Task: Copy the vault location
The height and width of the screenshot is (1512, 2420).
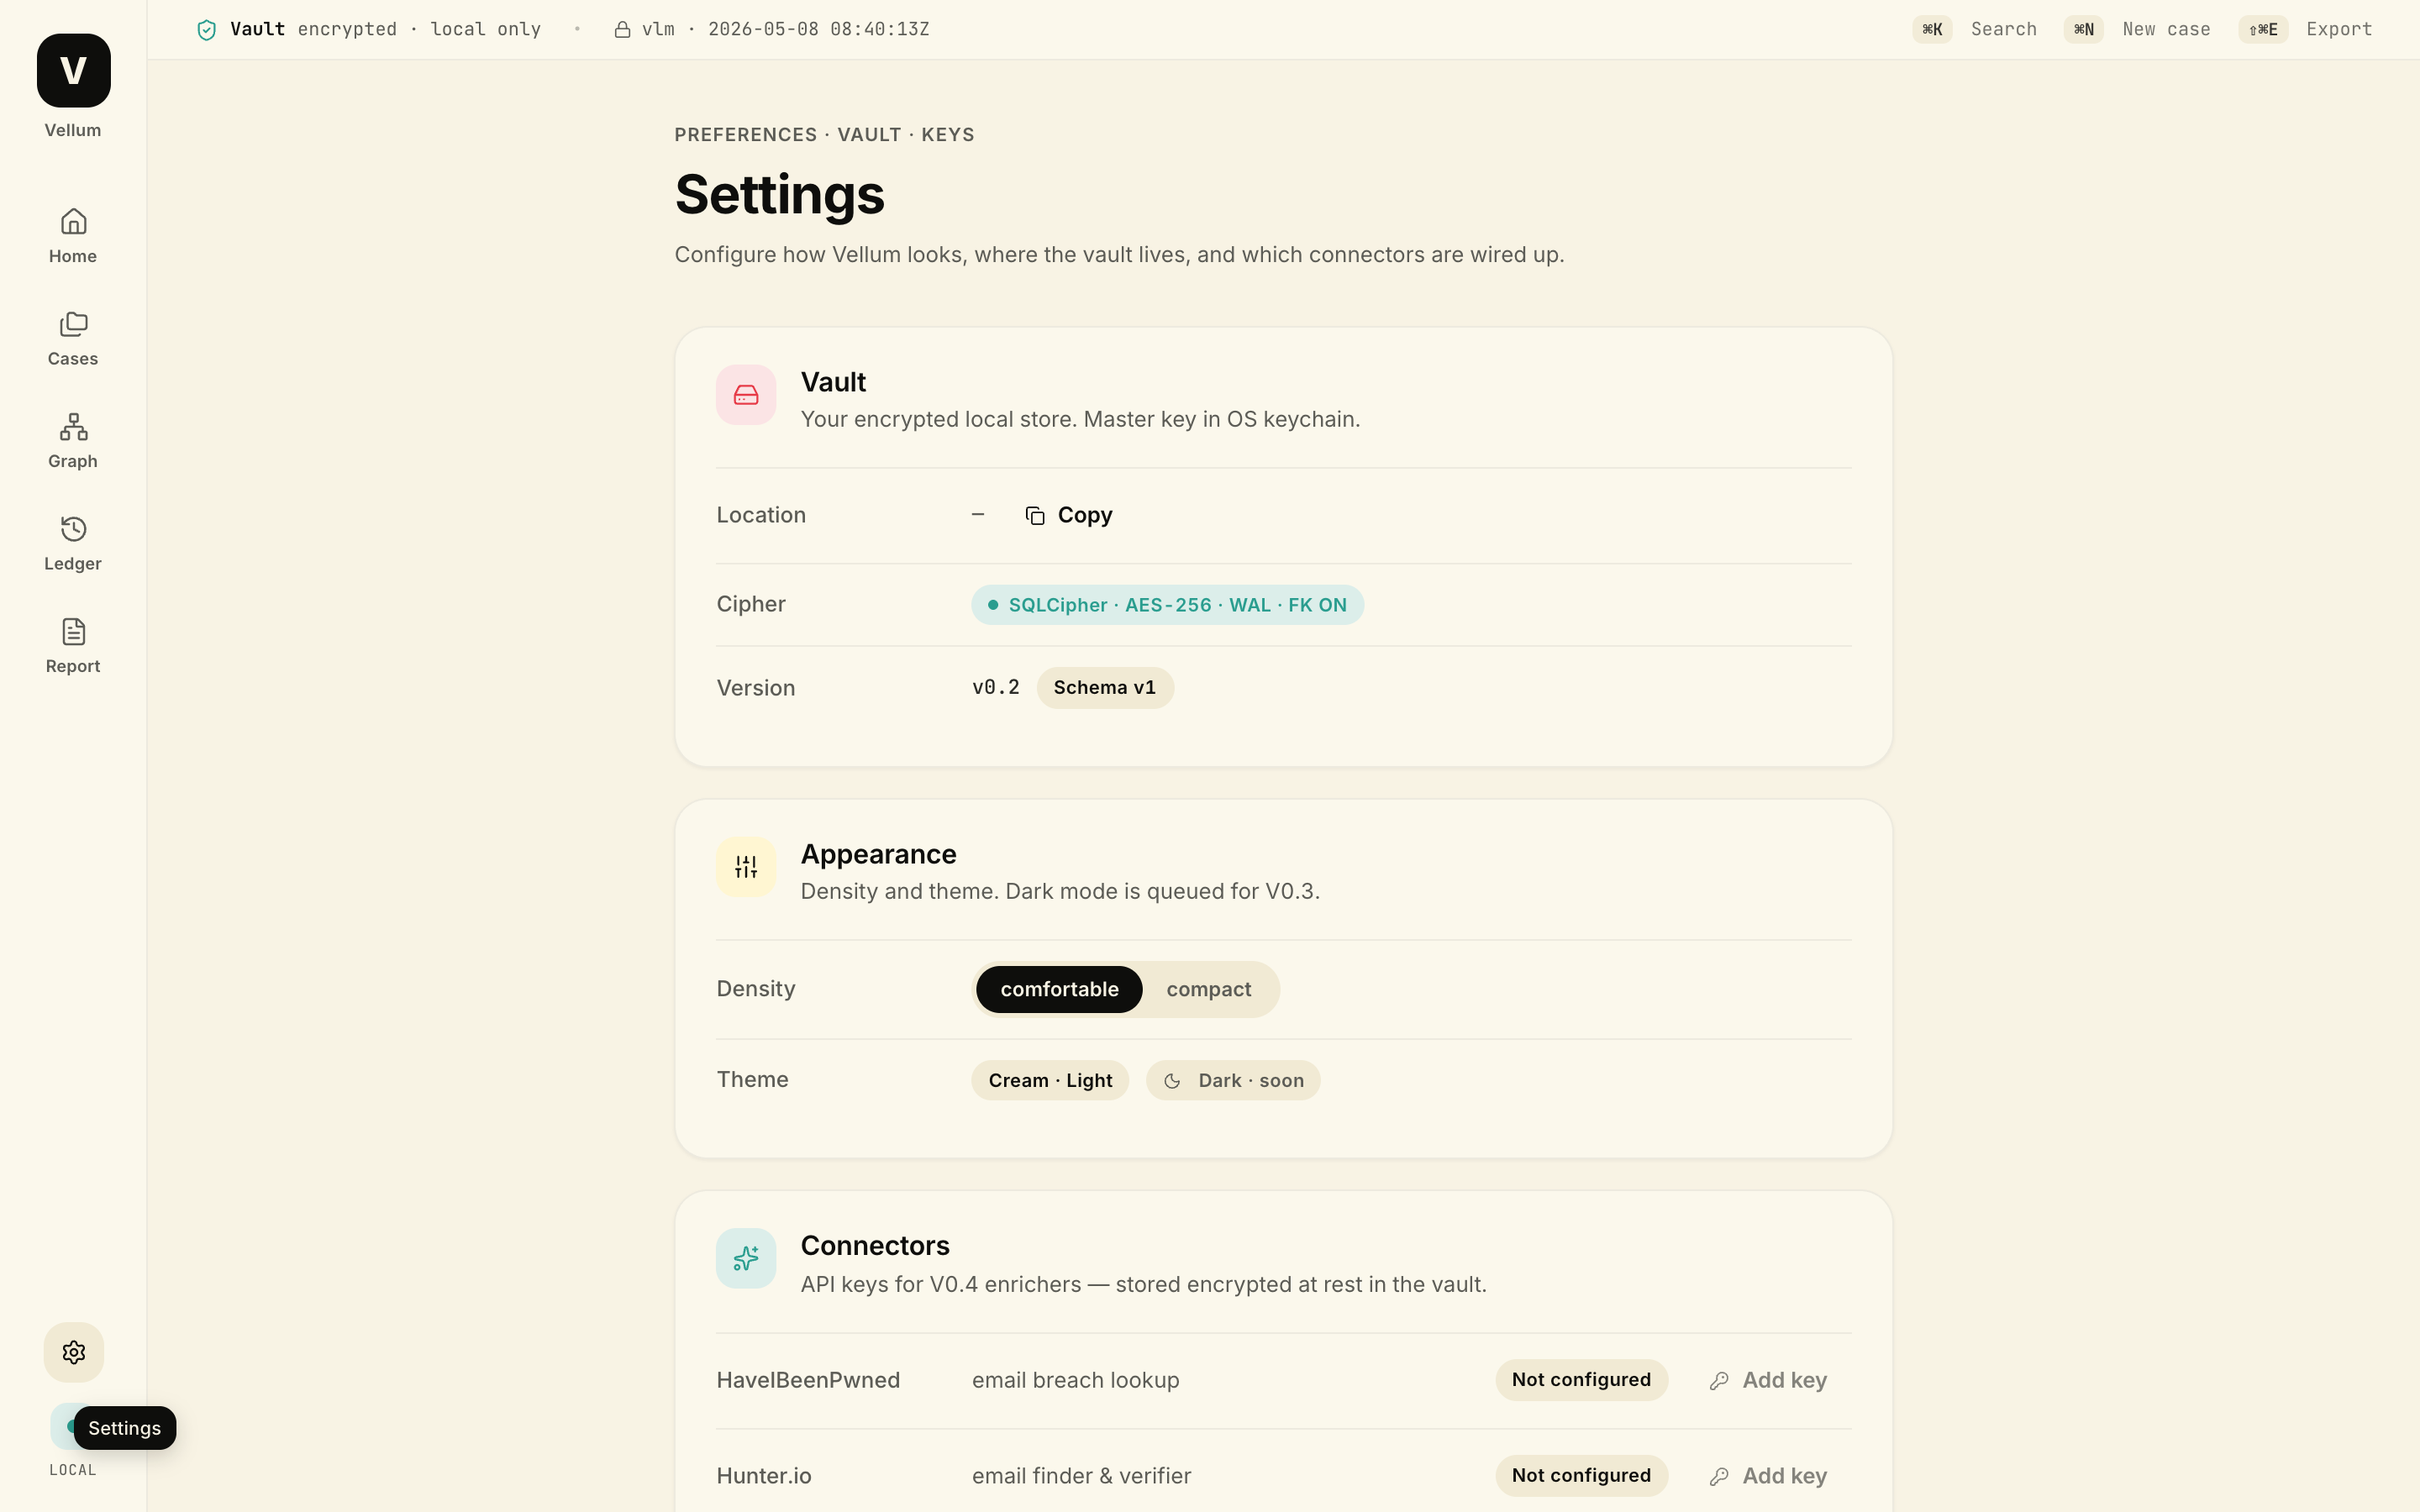Action: 1069,515
